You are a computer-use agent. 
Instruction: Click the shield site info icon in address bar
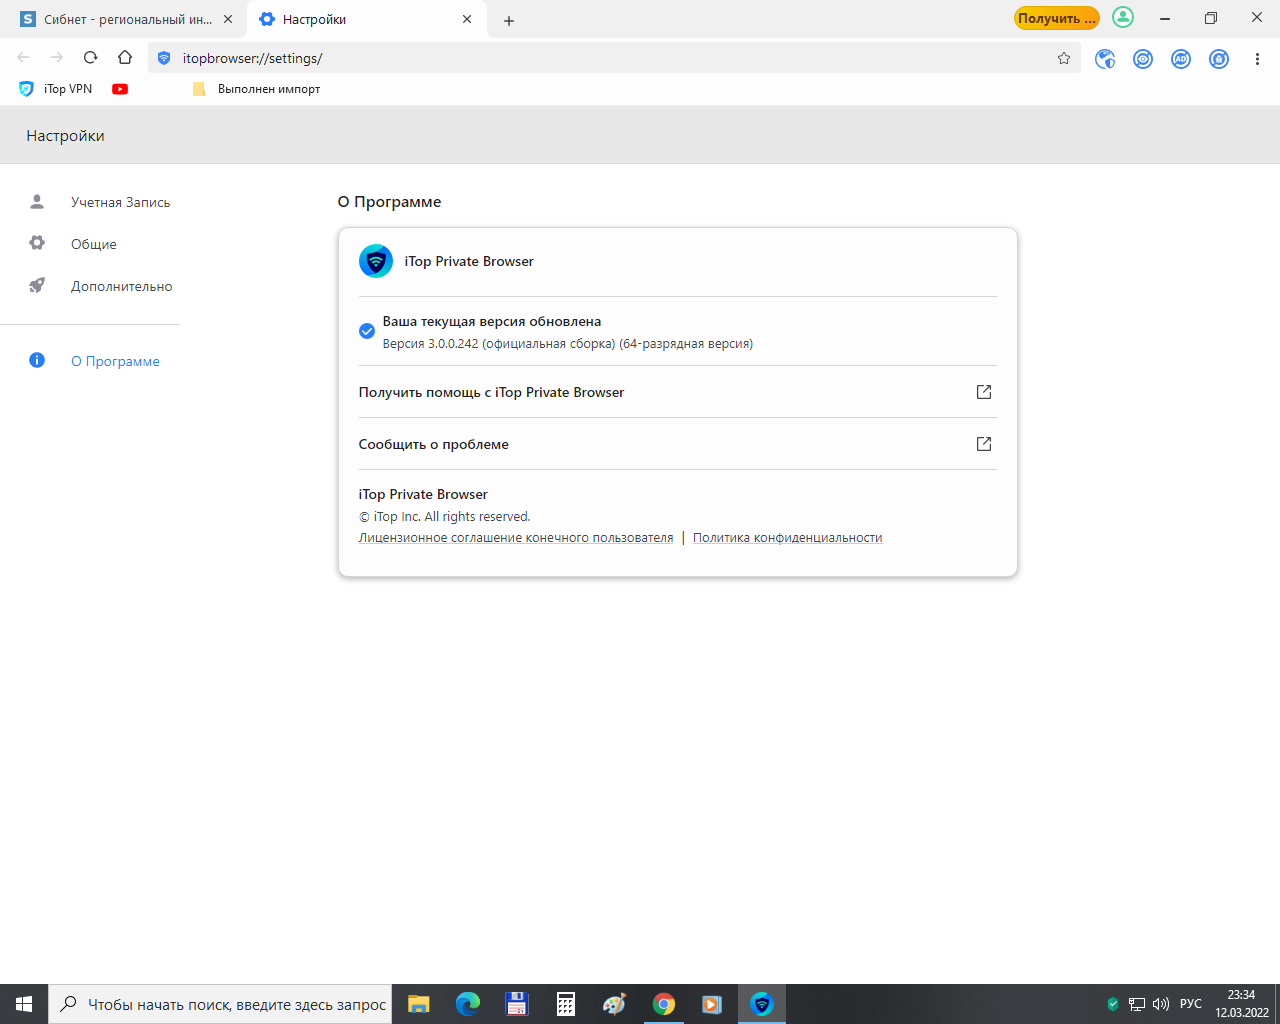click(164, 58)
